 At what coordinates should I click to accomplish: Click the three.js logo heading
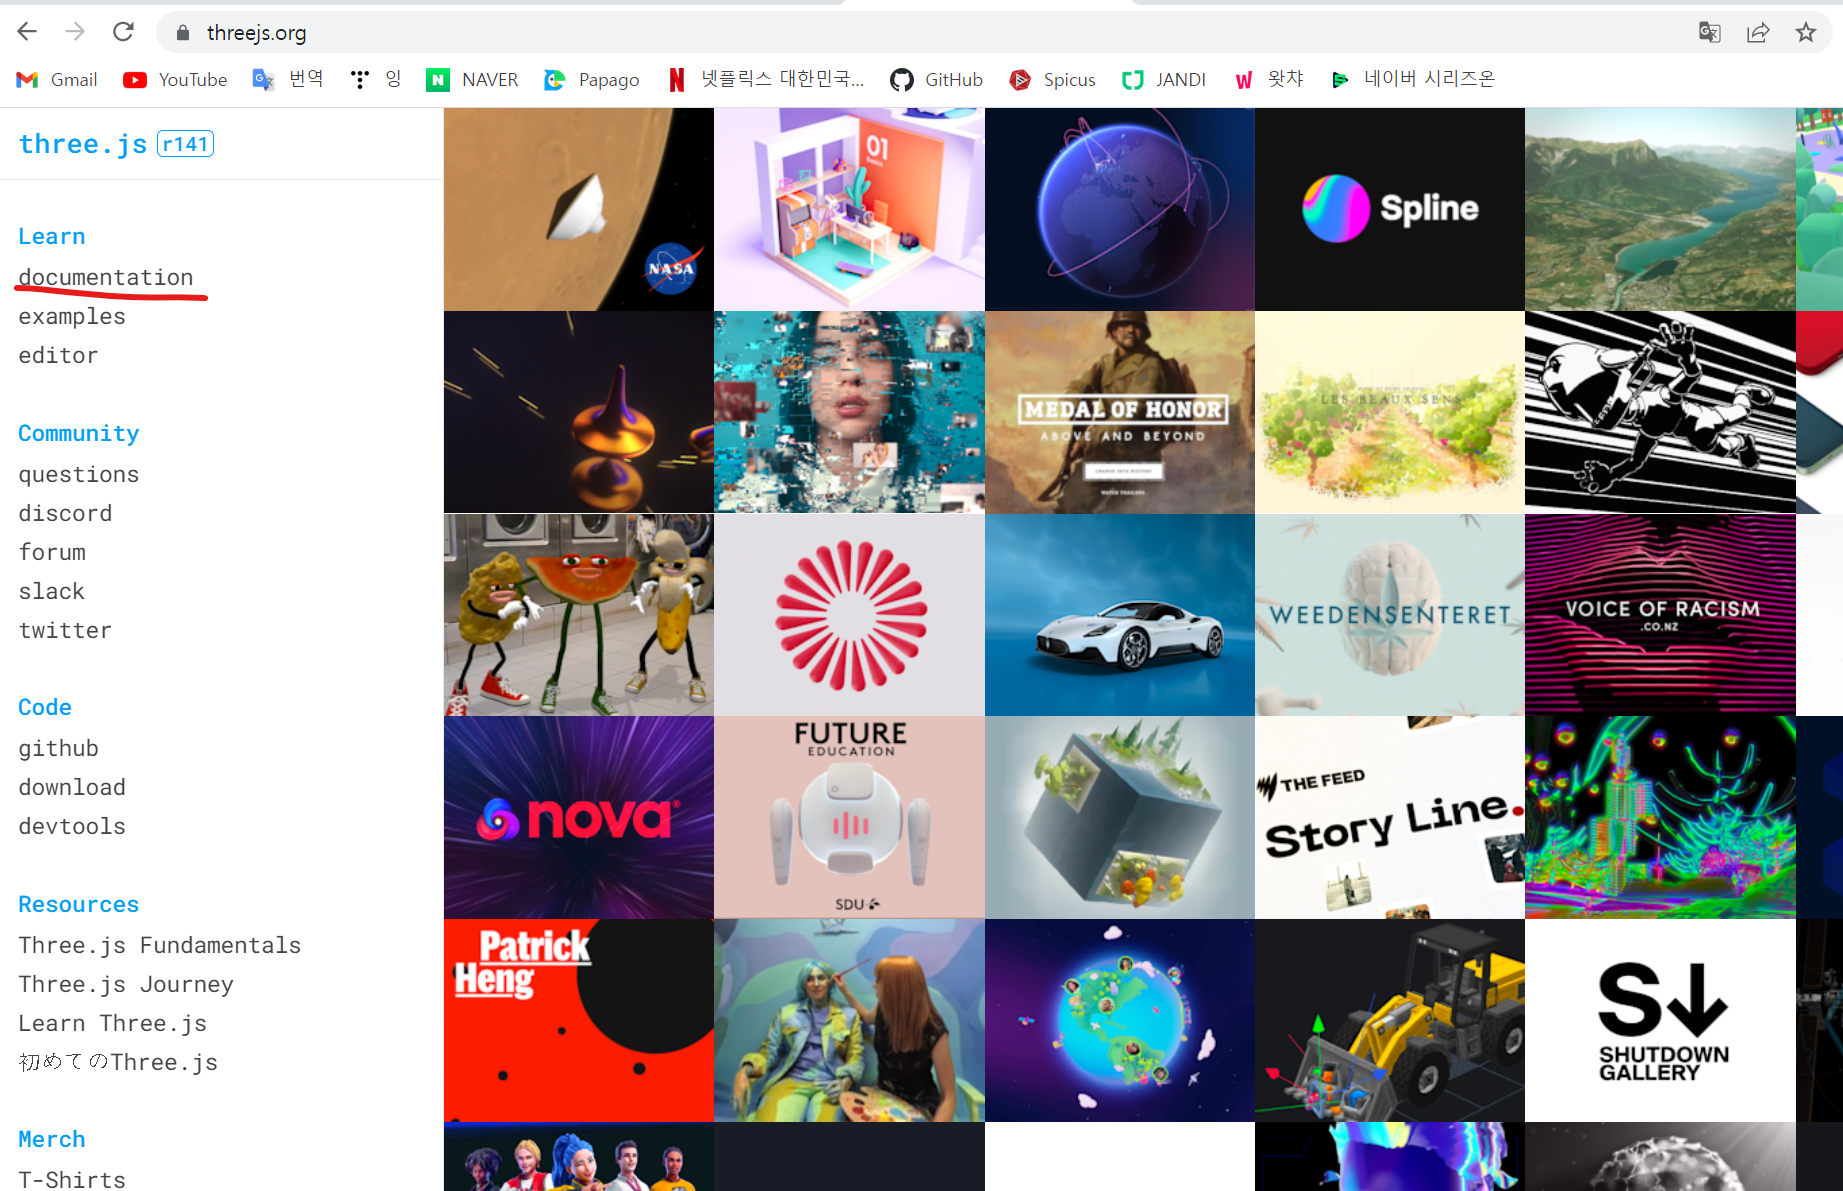pos(83,144)
